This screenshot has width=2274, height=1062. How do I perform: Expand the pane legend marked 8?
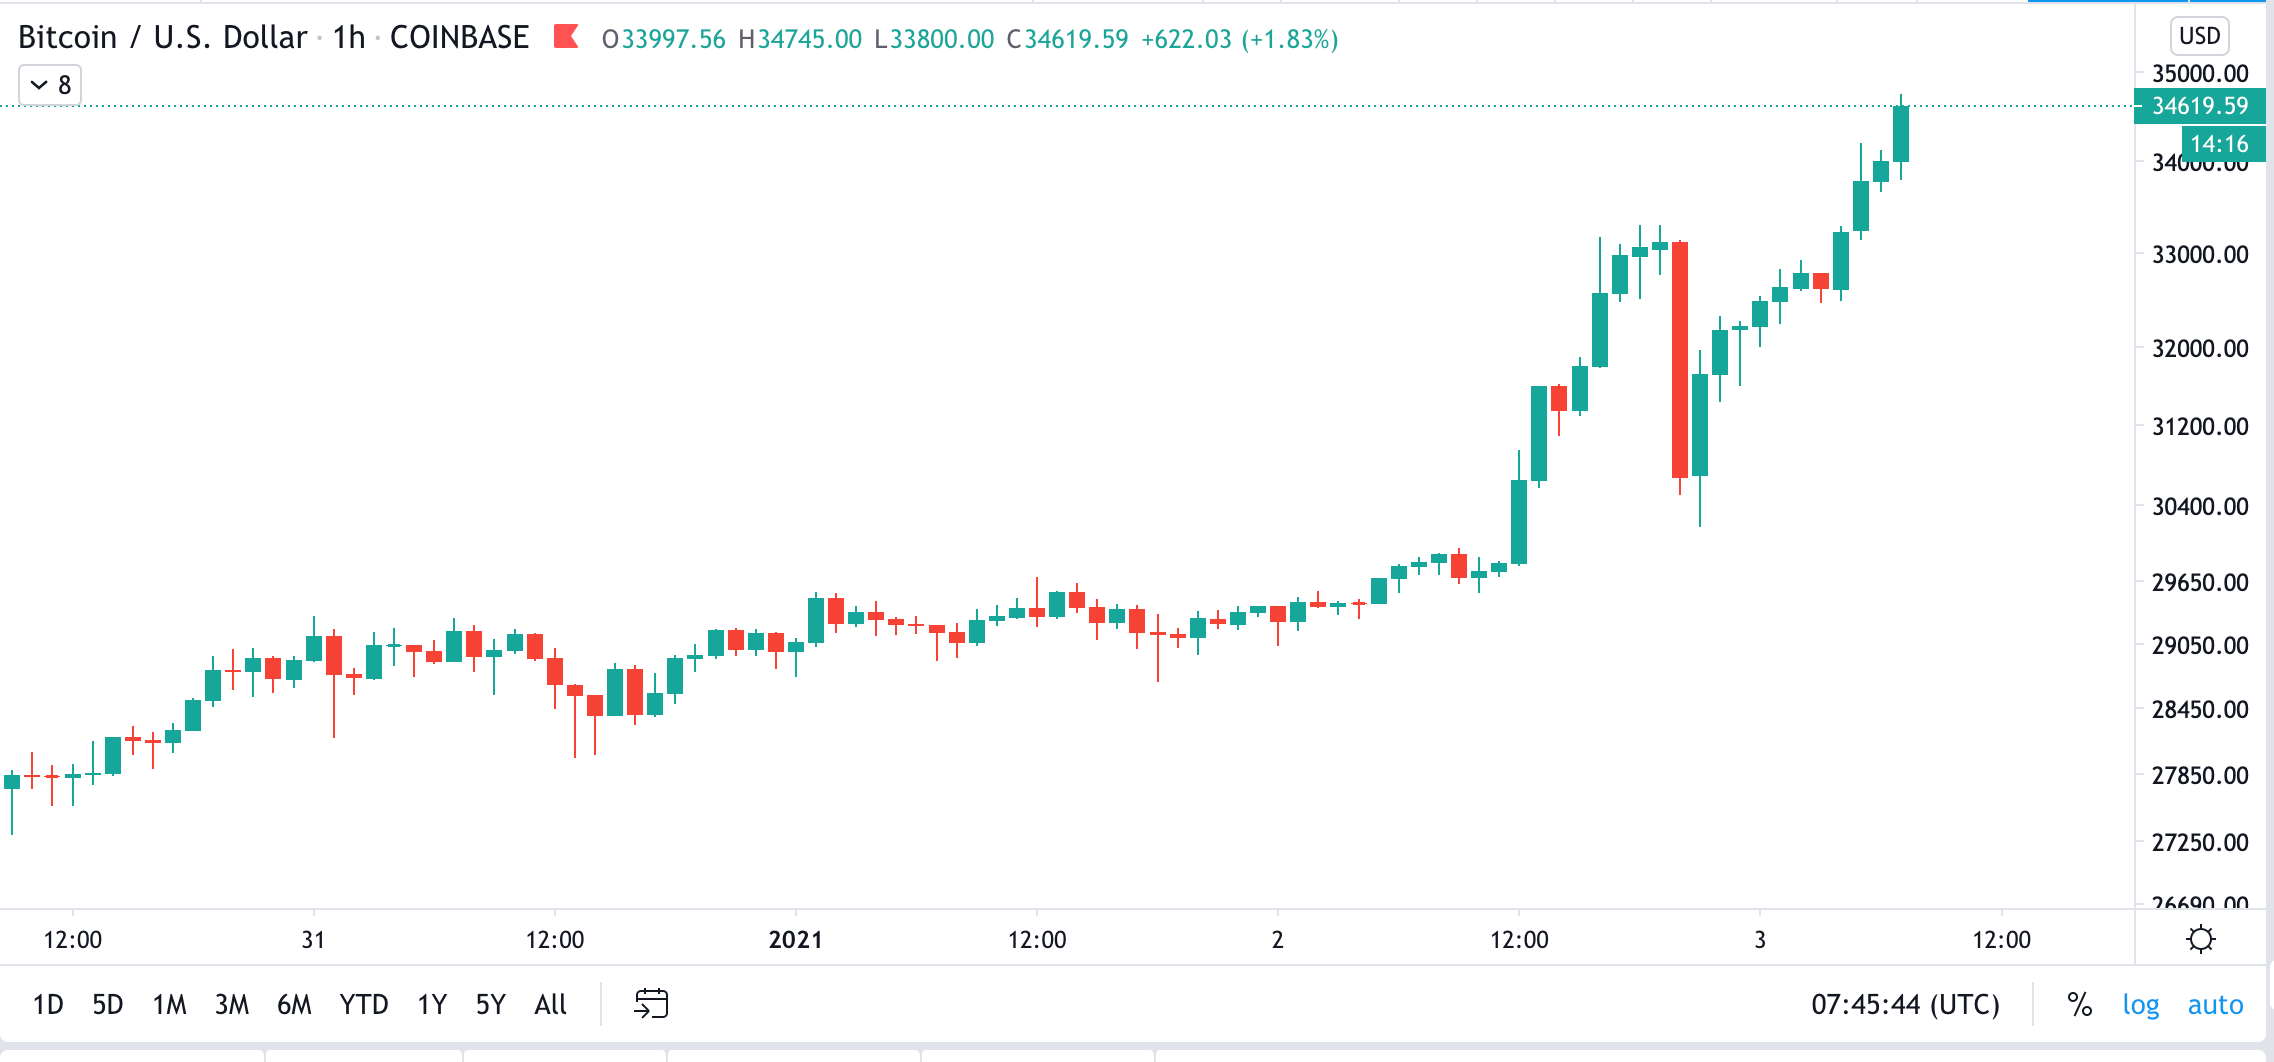click(x=62, y=85)
